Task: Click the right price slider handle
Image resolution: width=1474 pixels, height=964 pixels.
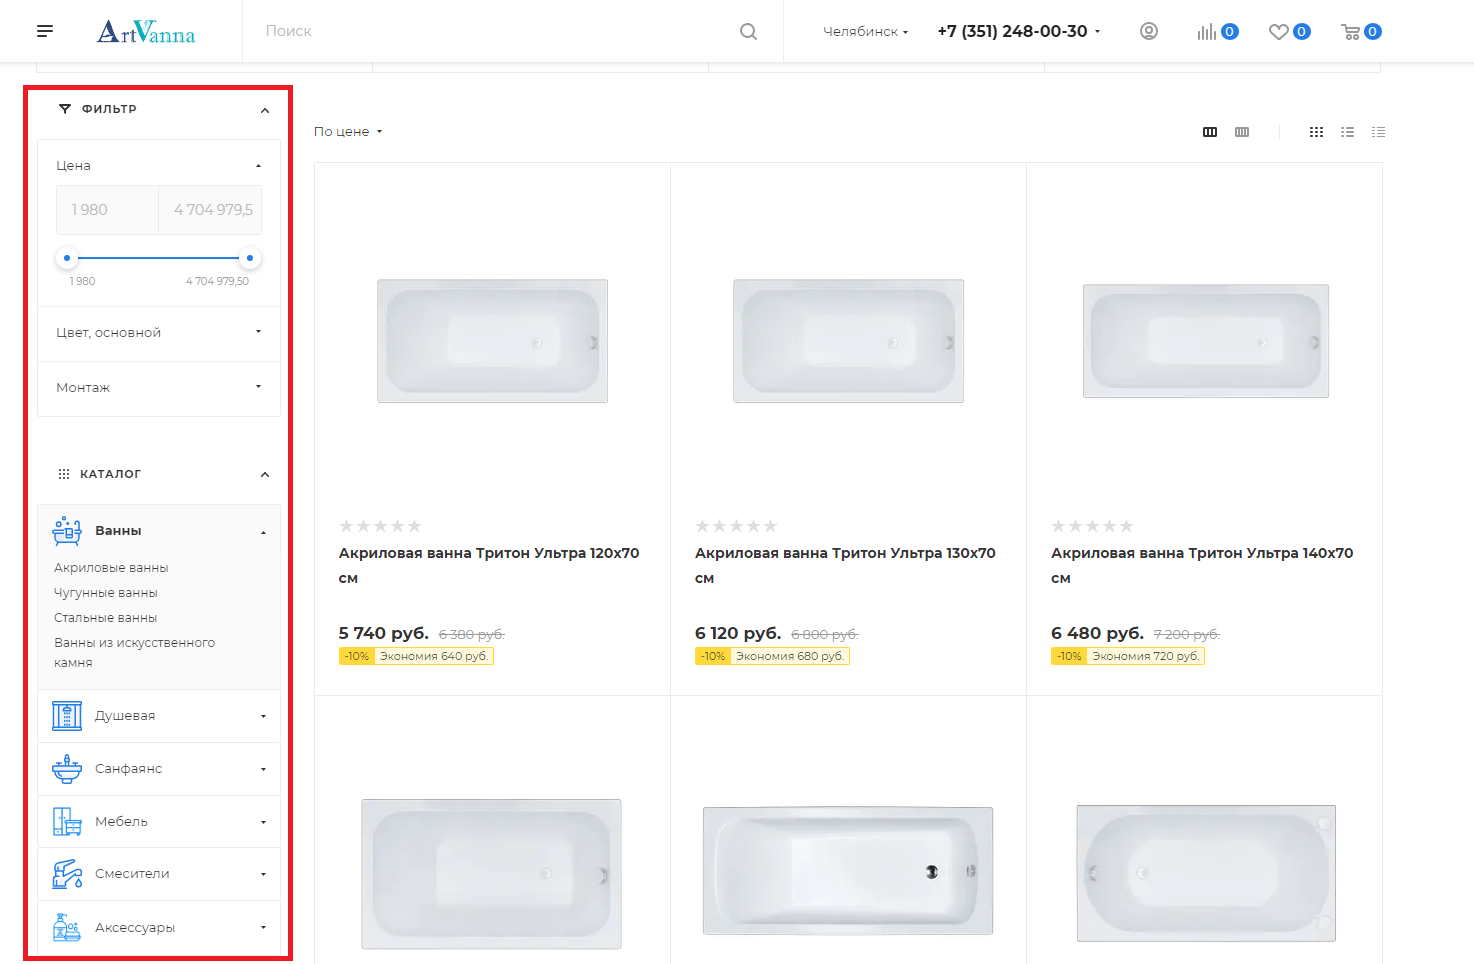Action: point(250,258)
